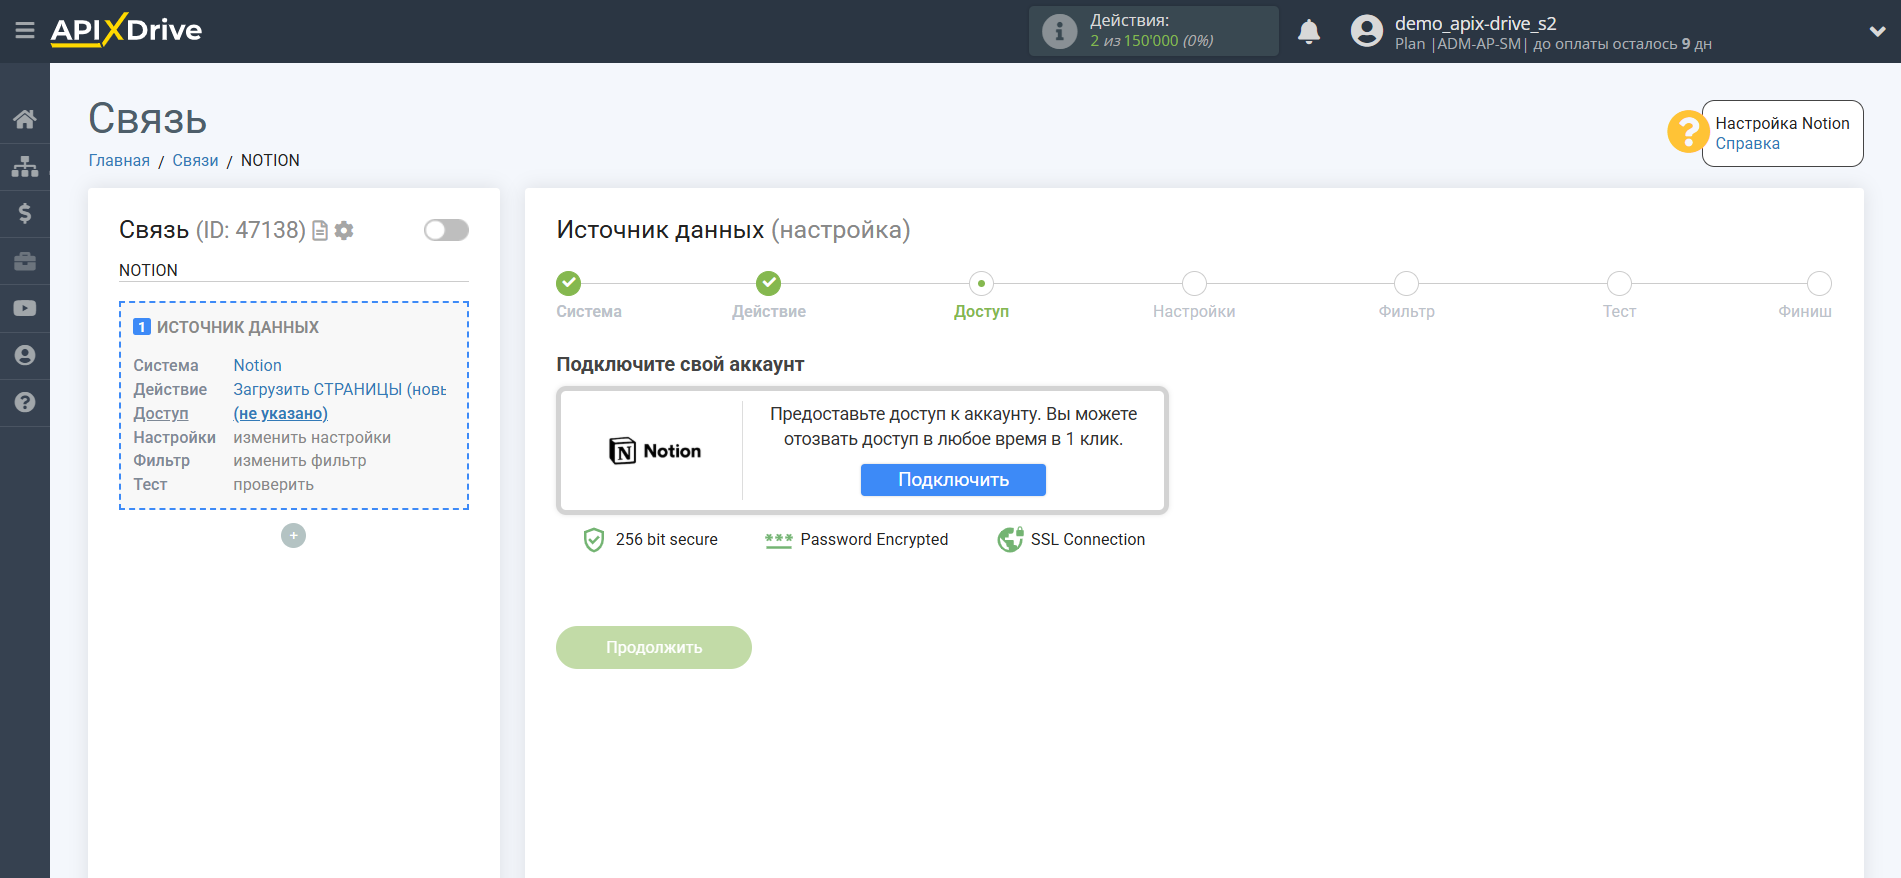Add a new block with plus button
Viewport: 1901px width, 878px height.
pyautogui.click(x=293, y=536)
